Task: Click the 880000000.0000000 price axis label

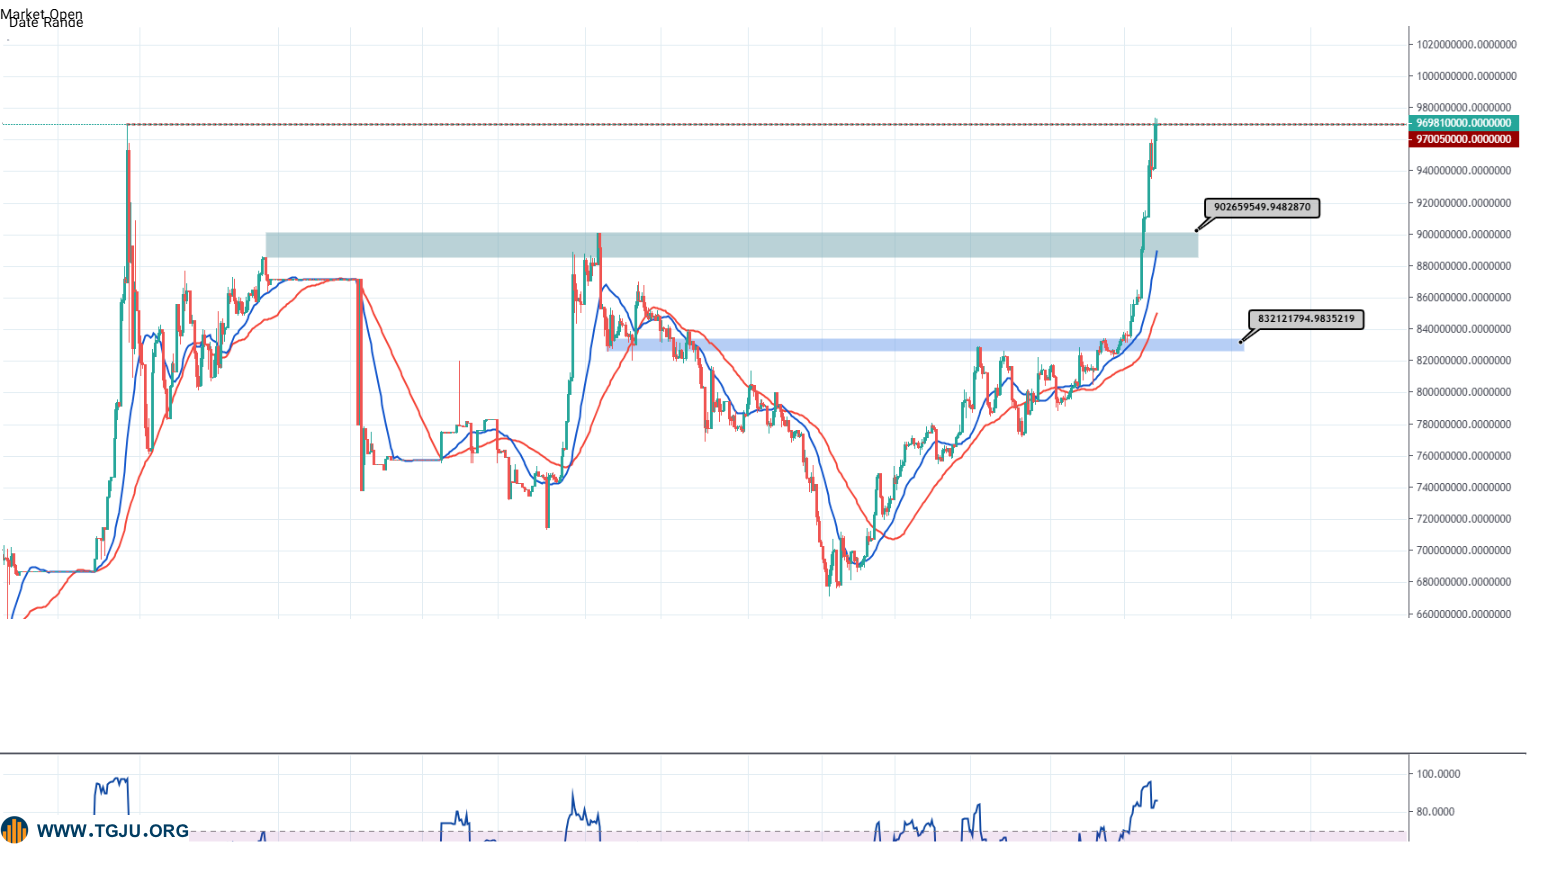Action: coord(1463,266)
